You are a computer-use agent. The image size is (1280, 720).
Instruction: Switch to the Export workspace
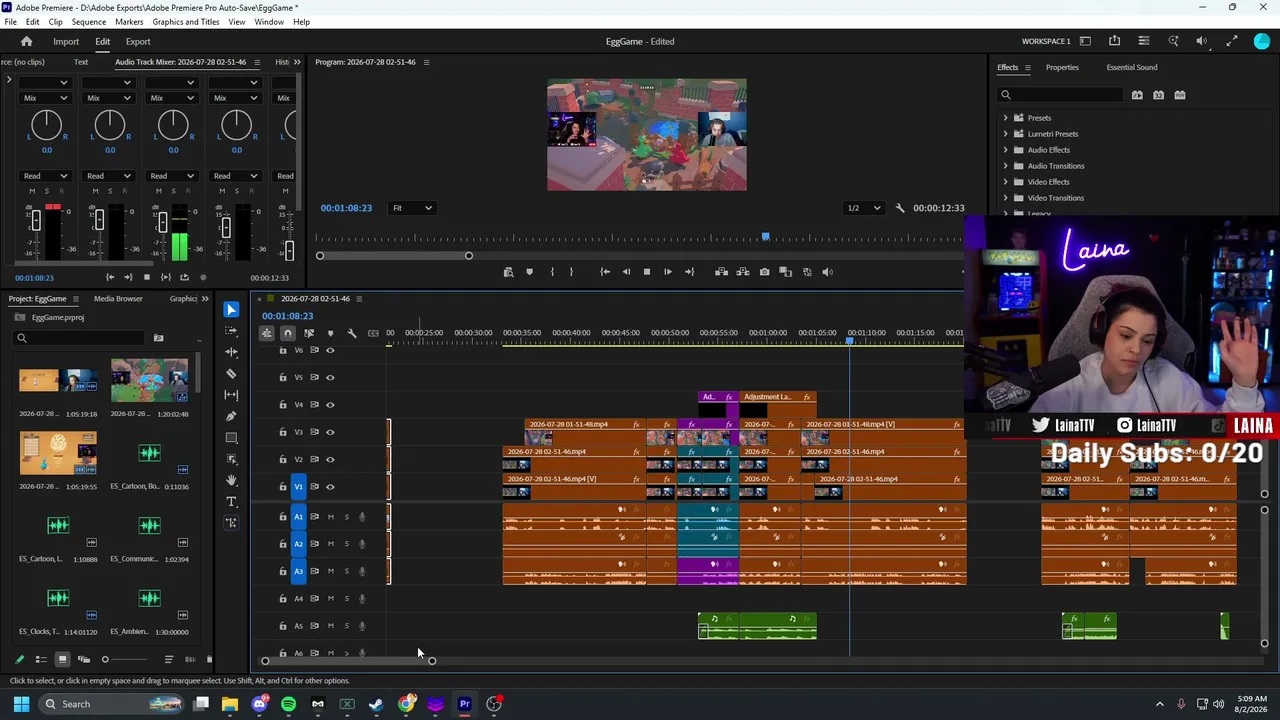point(138,42)
